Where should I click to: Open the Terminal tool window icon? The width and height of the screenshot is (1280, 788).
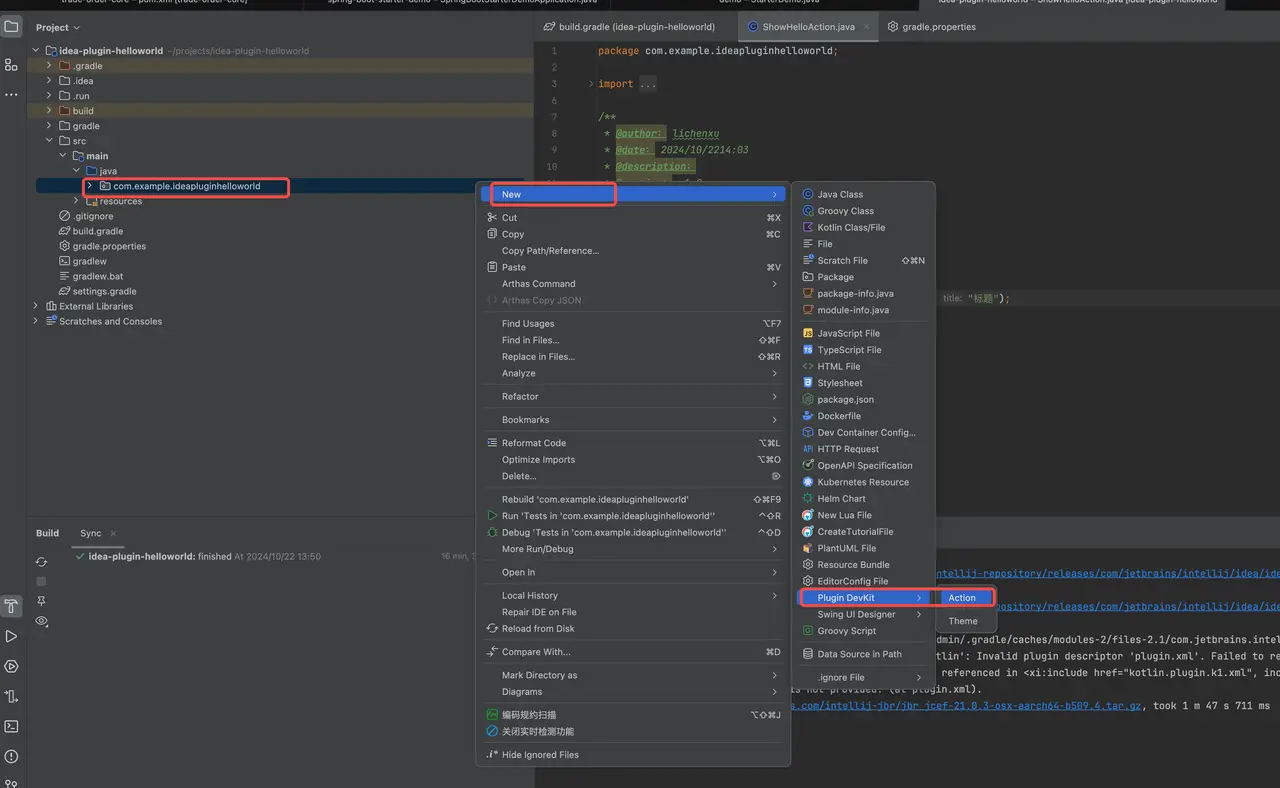pos(11,726)
